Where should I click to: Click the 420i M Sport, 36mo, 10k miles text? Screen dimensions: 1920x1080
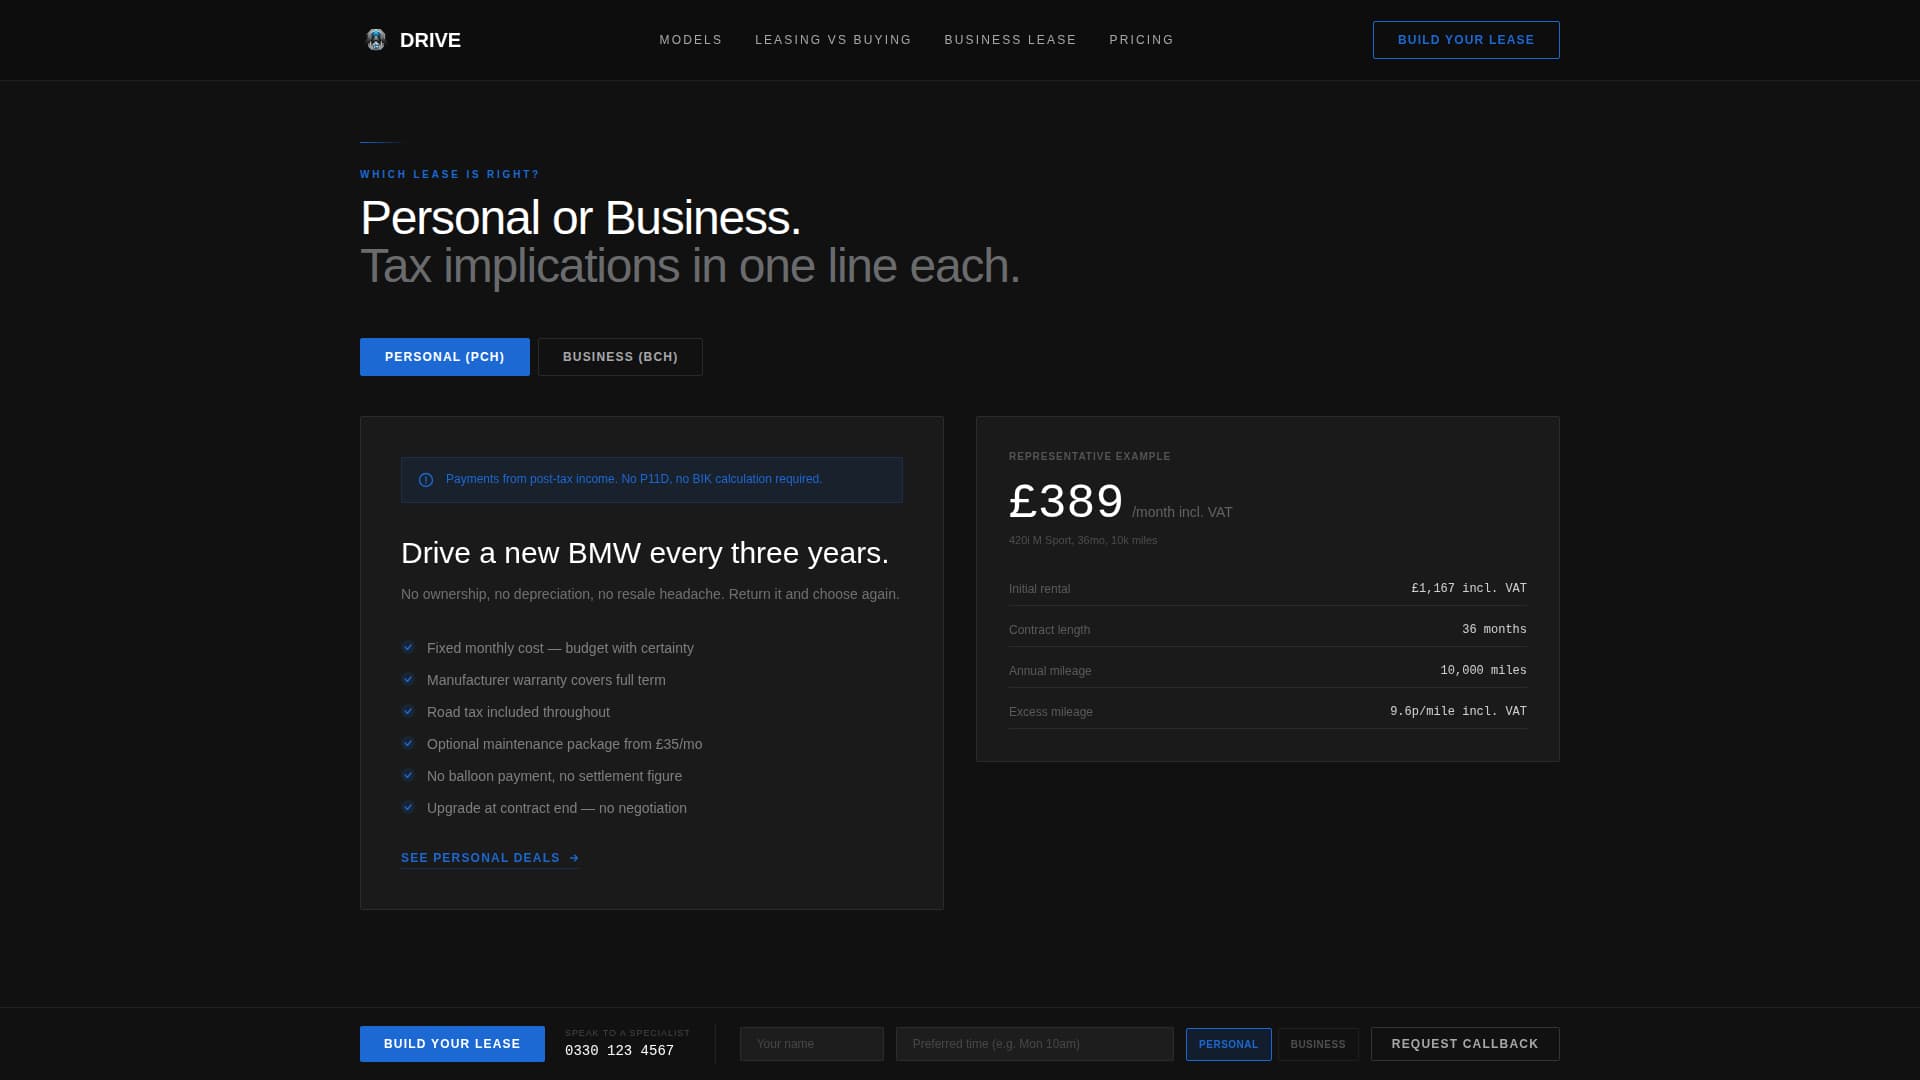tap(1083, 540)
